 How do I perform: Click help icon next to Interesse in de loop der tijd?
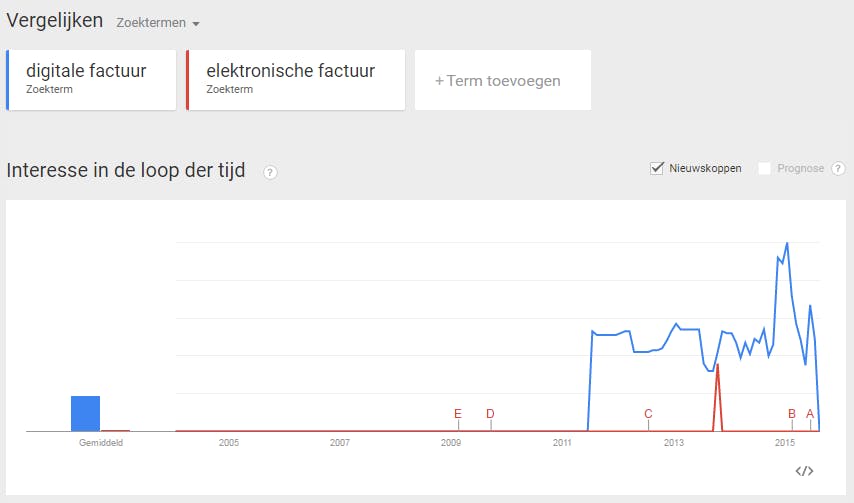tap(270, 172)
